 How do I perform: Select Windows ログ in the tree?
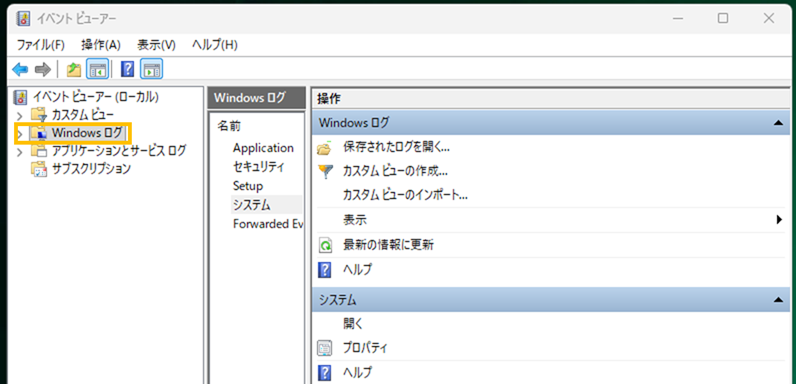point(87,133)
